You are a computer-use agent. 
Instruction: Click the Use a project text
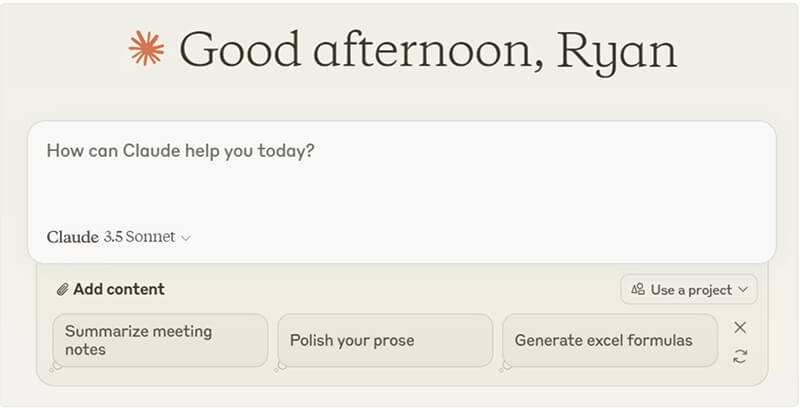690,290
